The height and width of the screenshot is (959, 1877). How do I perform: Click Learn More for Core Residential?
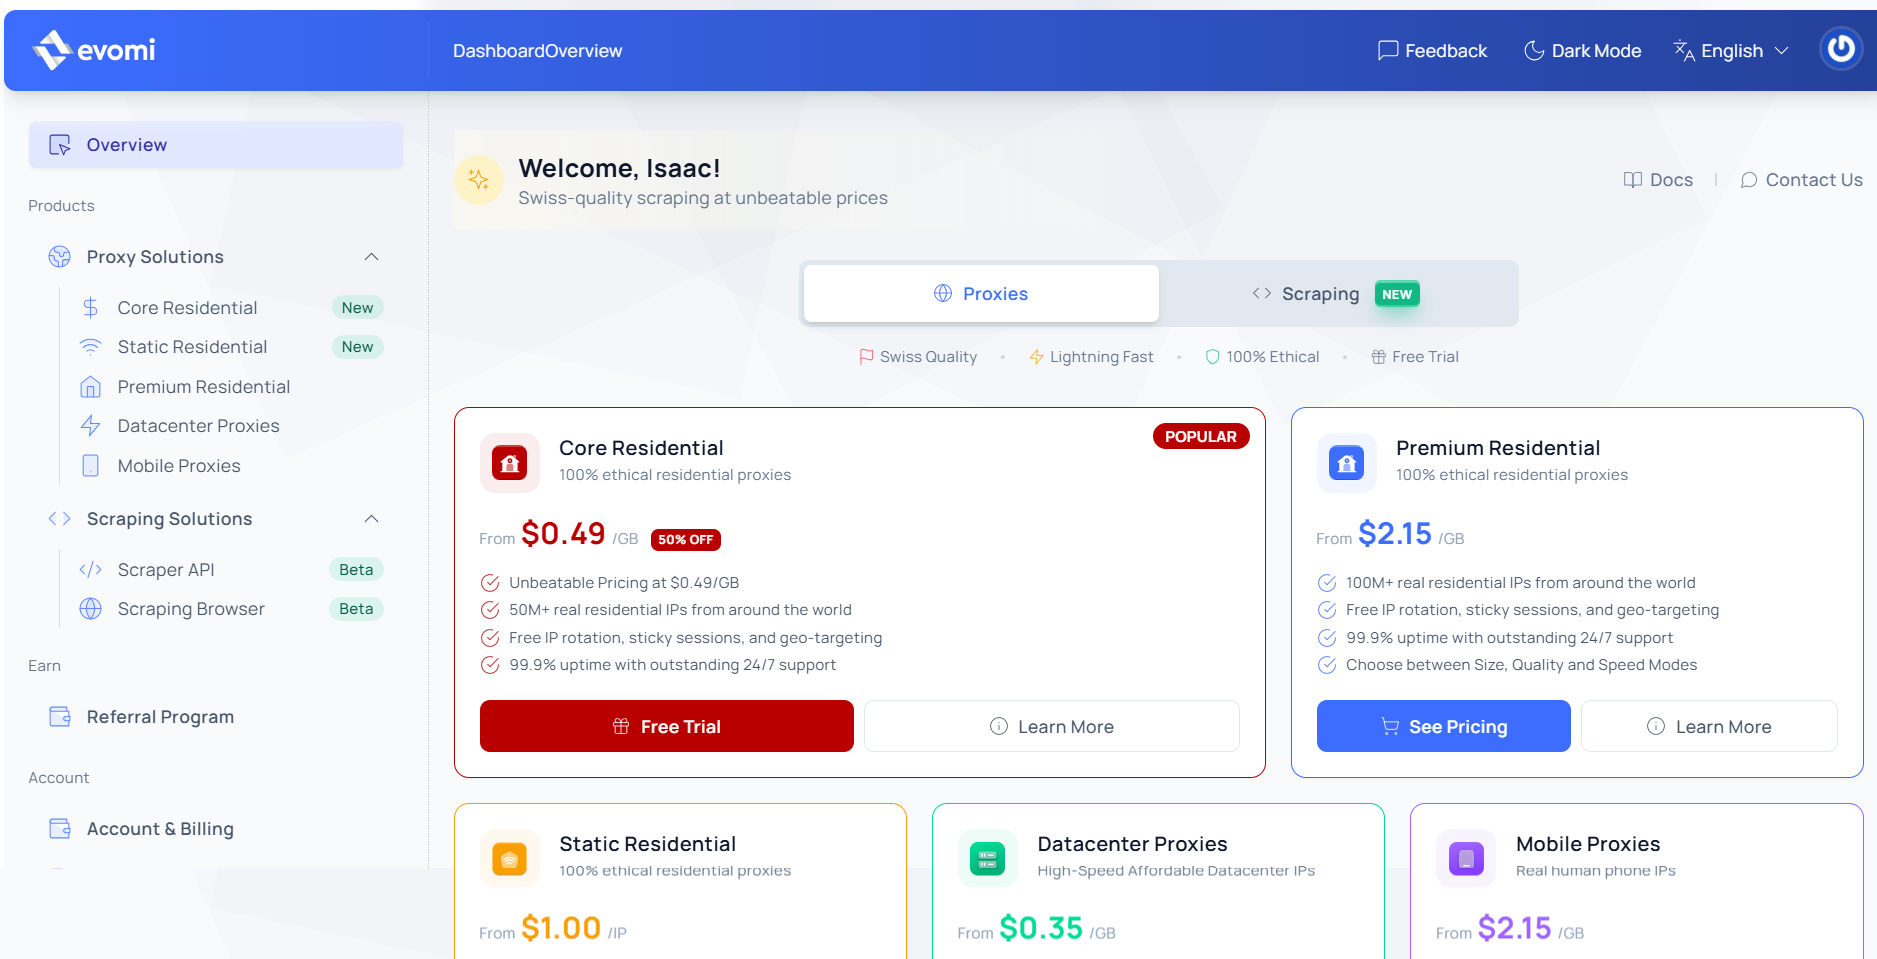(x=1052, y=726)
